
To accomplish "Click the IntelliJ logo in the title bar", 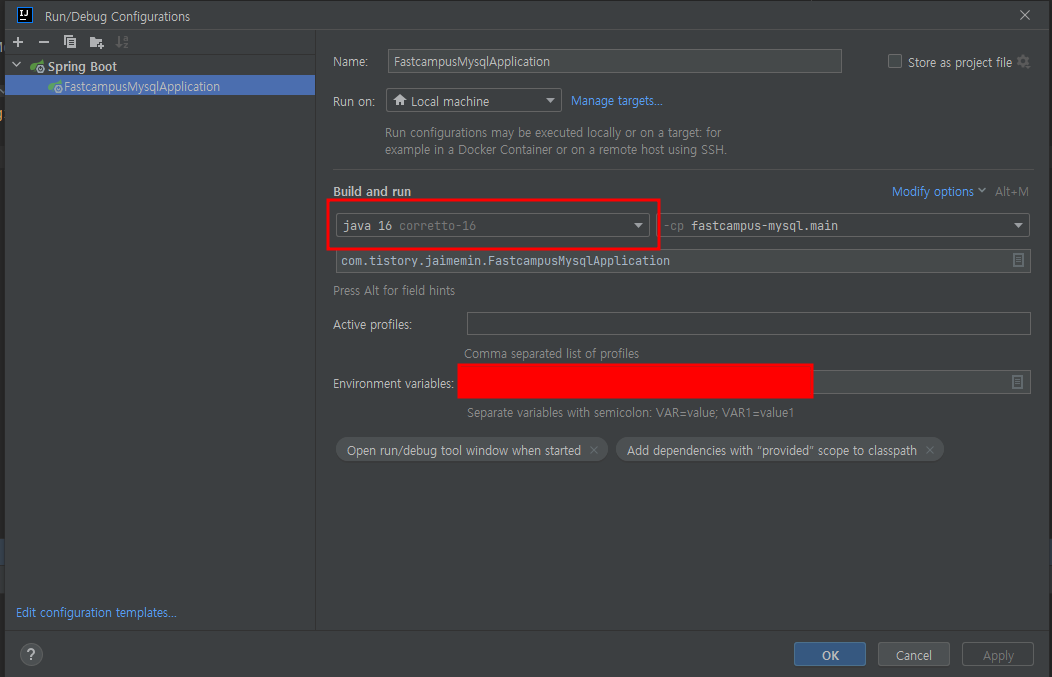I will [x=25, y=15].
